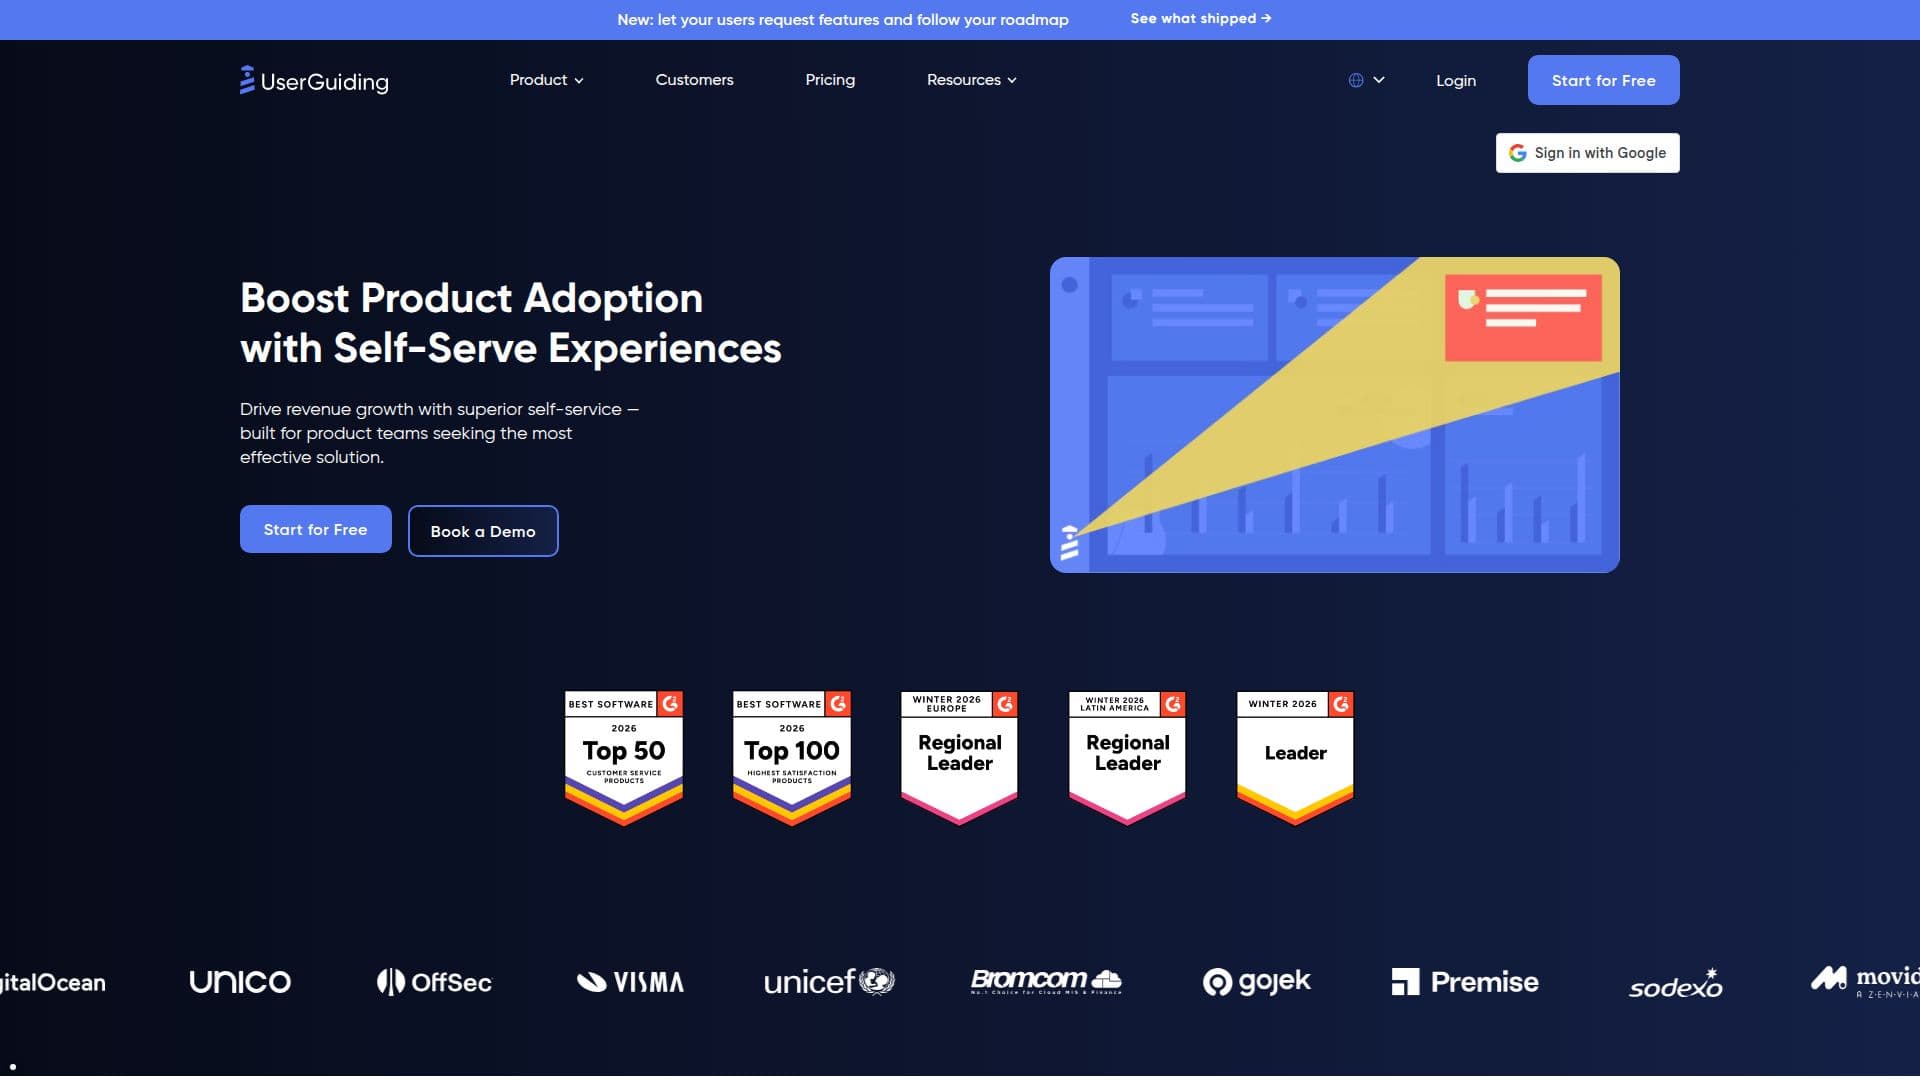Click the unicef logo
Image resolution: width=1920 pixels, height=1080 pixels.
[x=829, y=982]
